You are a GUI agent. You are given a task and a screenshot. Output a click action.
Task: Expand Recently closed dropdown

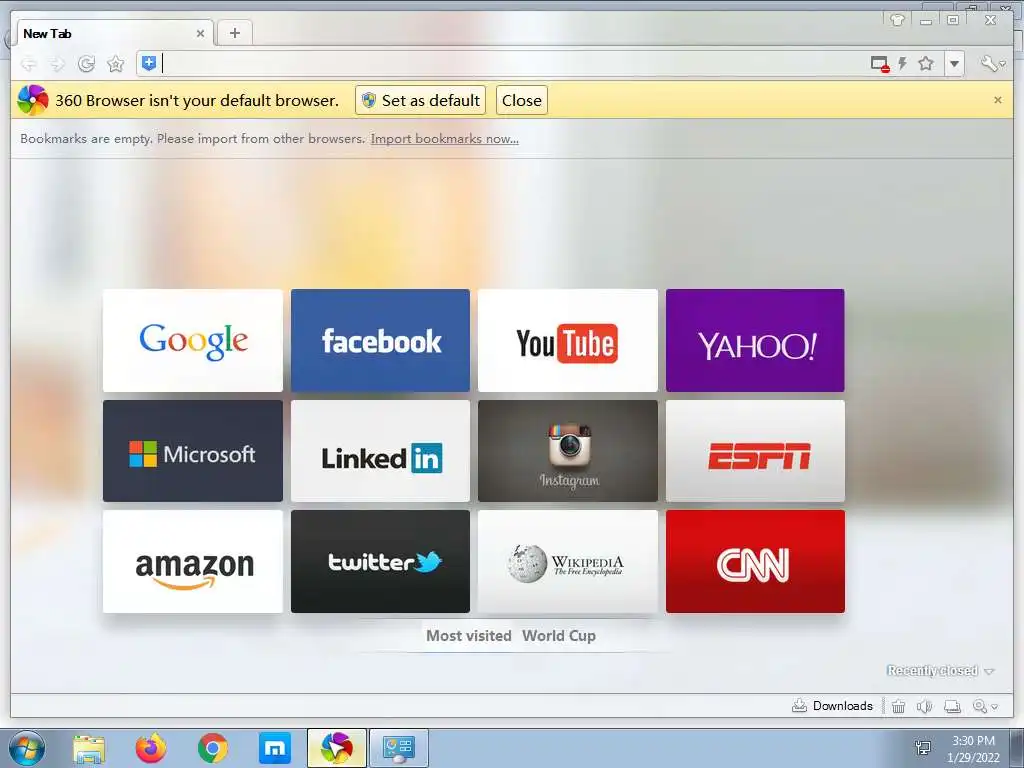tap(940, 671)
